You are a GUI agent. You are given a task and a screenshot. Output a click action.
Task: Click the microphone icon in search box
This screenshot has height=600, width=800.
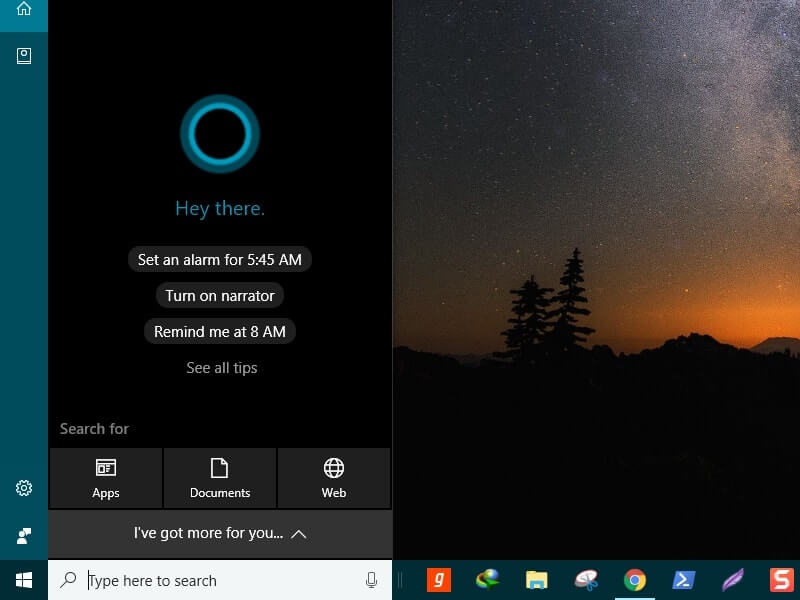pos(371,580)
